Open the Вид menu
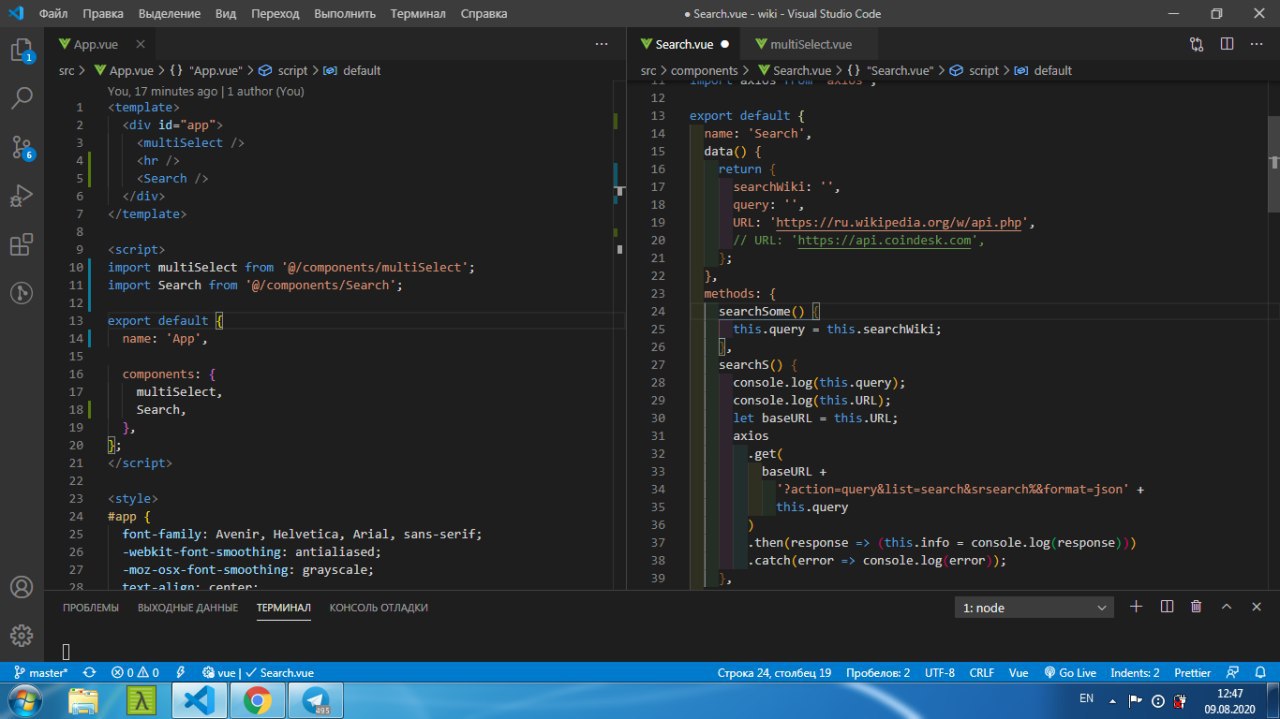 pos(226,14)
